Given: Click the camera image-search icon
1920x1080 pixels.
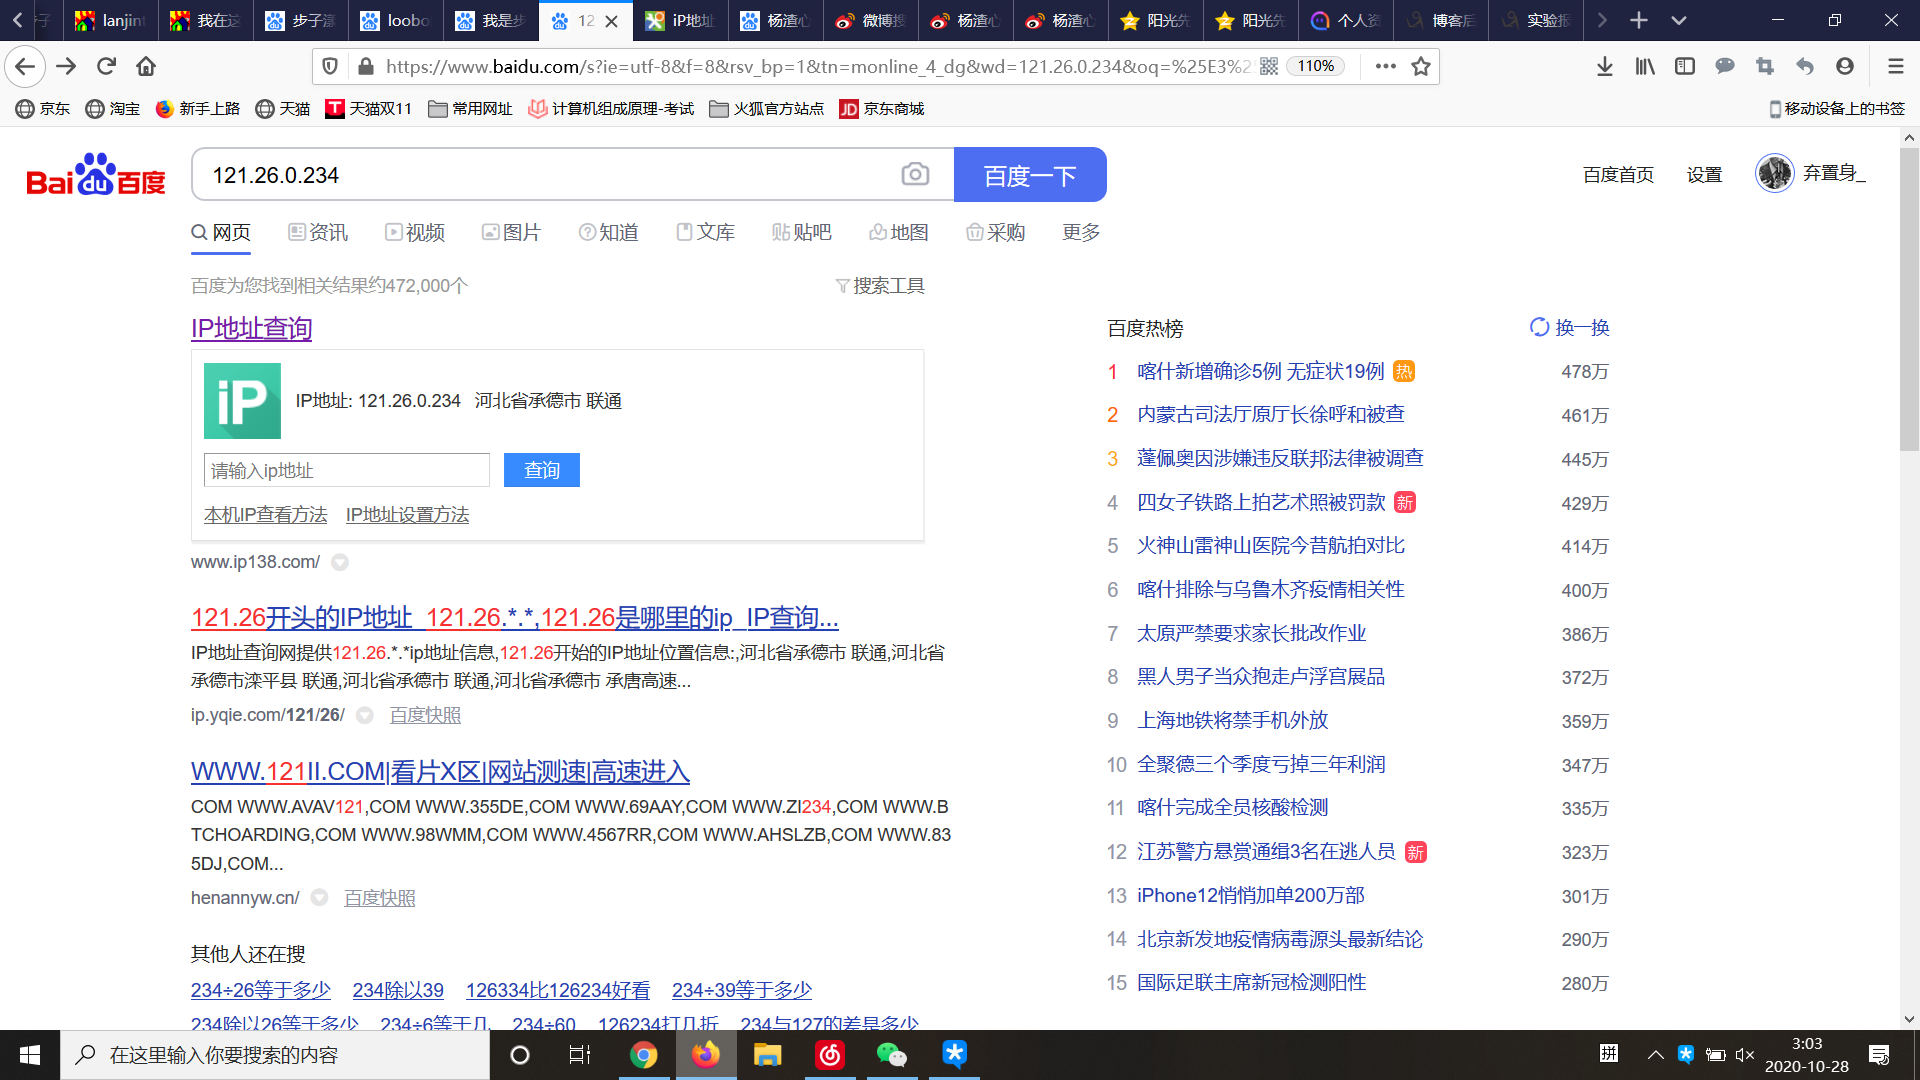Looking at the screenshot, I should coord(914,175).
